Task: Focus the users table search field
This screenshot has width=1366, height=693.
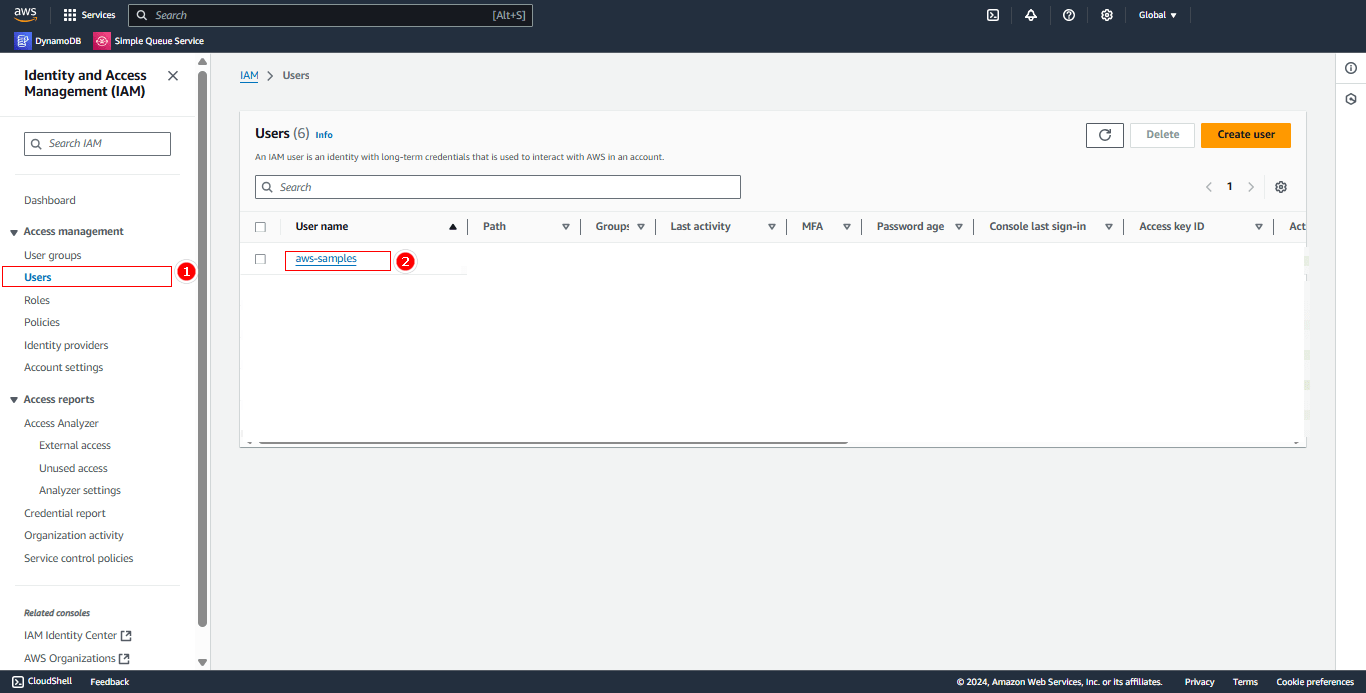Action: [498, 187]
